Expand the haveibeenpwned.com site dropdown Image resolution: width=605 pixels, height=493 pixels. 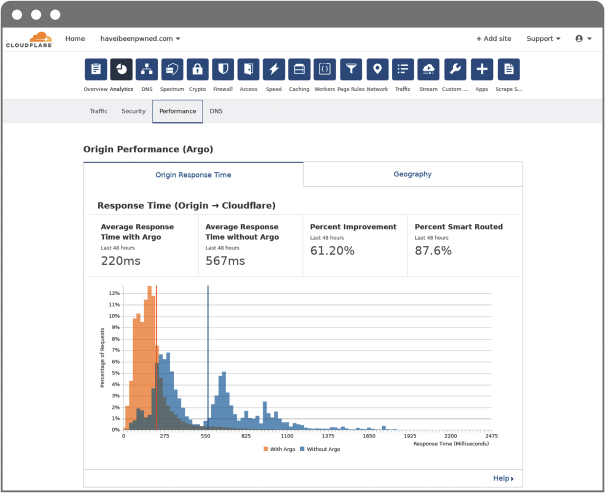point(140,39)
